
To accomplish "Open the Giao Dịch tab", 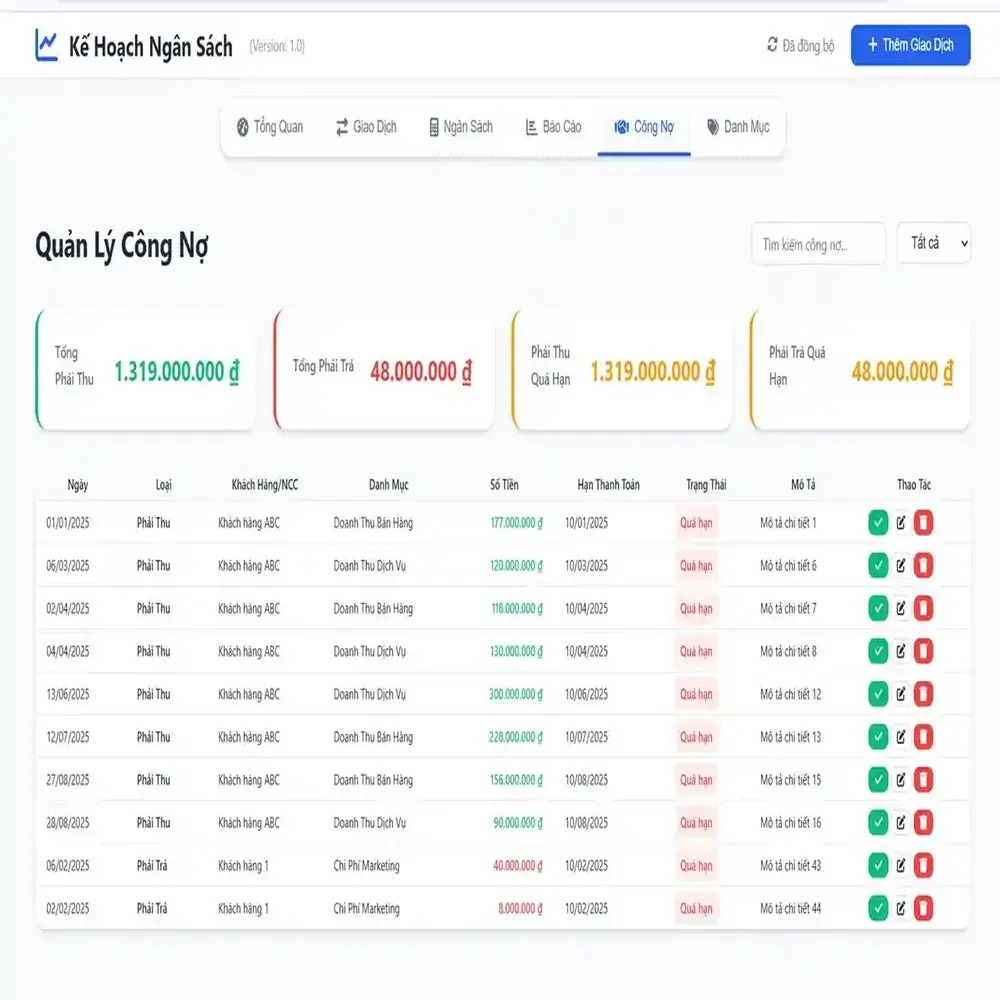I will pos(366,127).
